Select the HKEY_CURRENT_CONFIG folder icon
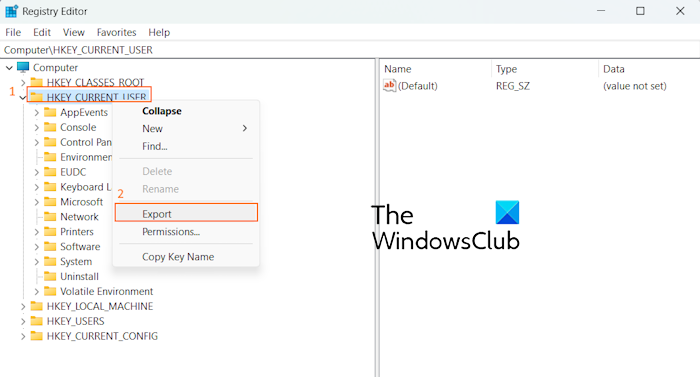This screenshot has height=377, width=700. tap(37, 336)
